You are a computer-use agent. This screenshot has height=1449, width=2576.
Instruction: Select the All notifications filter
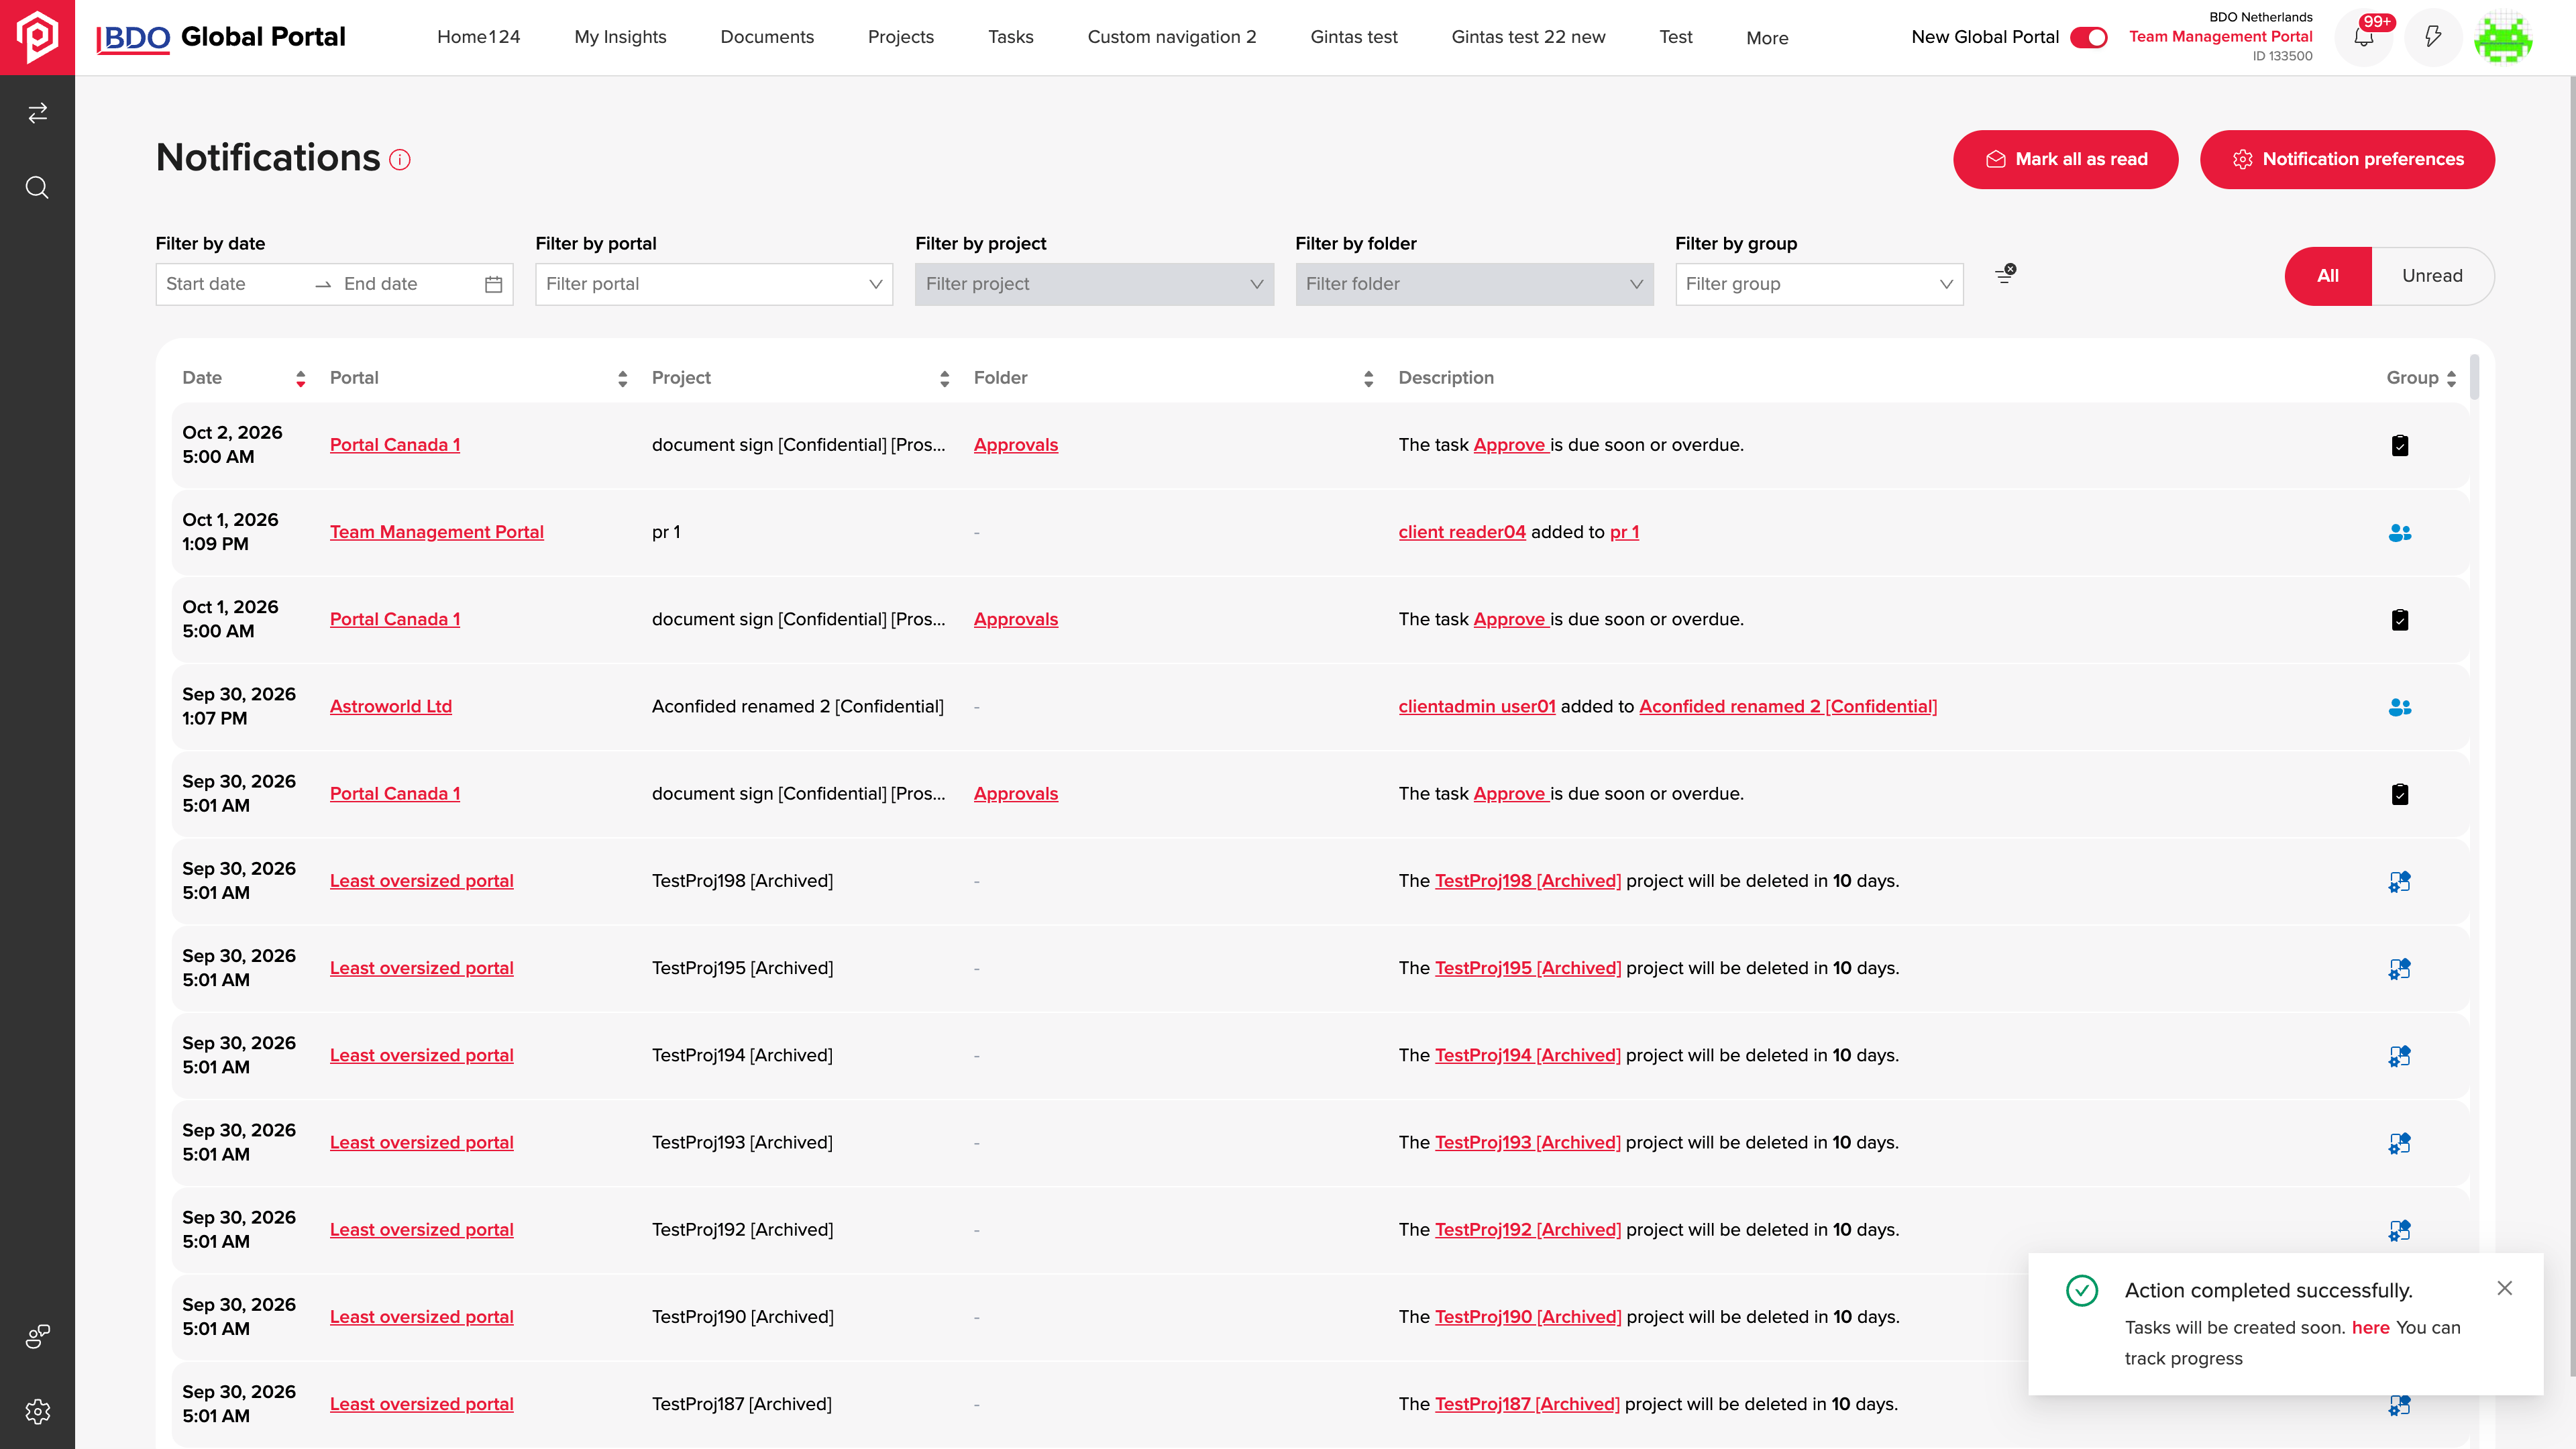pos(2327,276)
